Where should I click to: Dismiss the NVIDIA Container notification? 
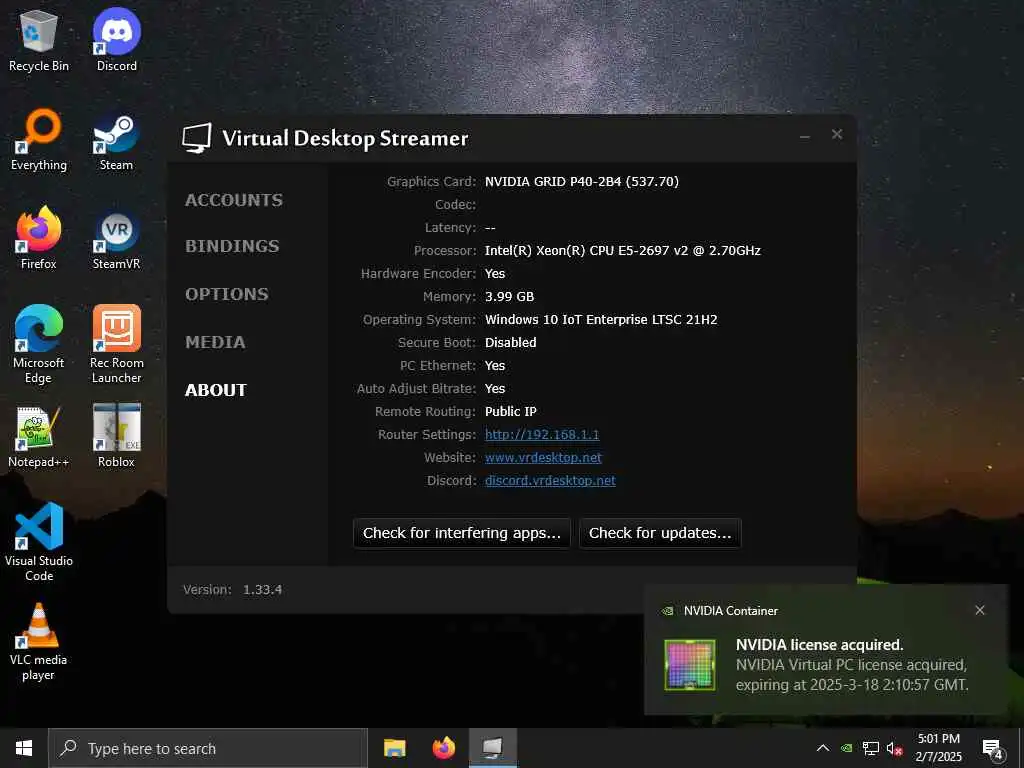[980, 610]
